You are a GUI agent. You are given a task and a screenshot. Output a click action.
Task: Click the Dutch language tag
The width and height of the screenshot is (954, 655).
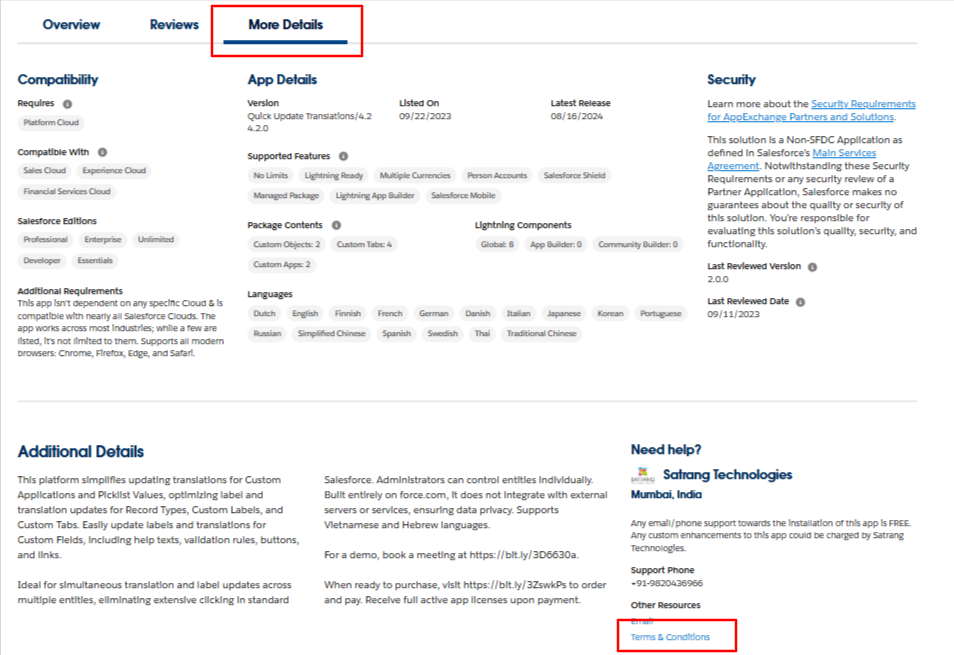[264, 313]
